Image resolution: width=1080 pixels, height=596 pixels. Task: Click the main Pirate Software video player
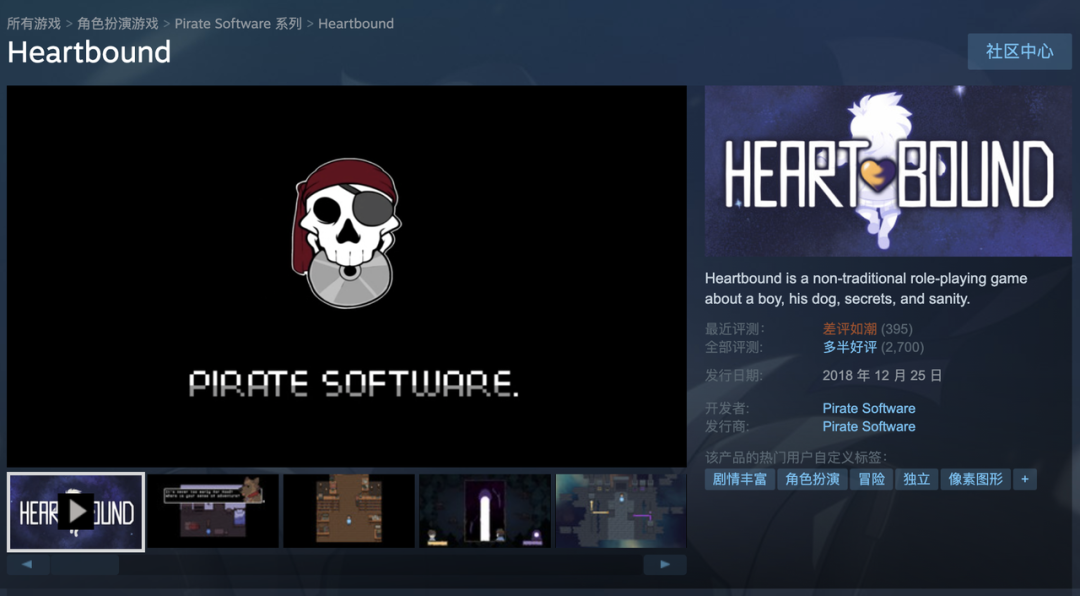(346, 276)
